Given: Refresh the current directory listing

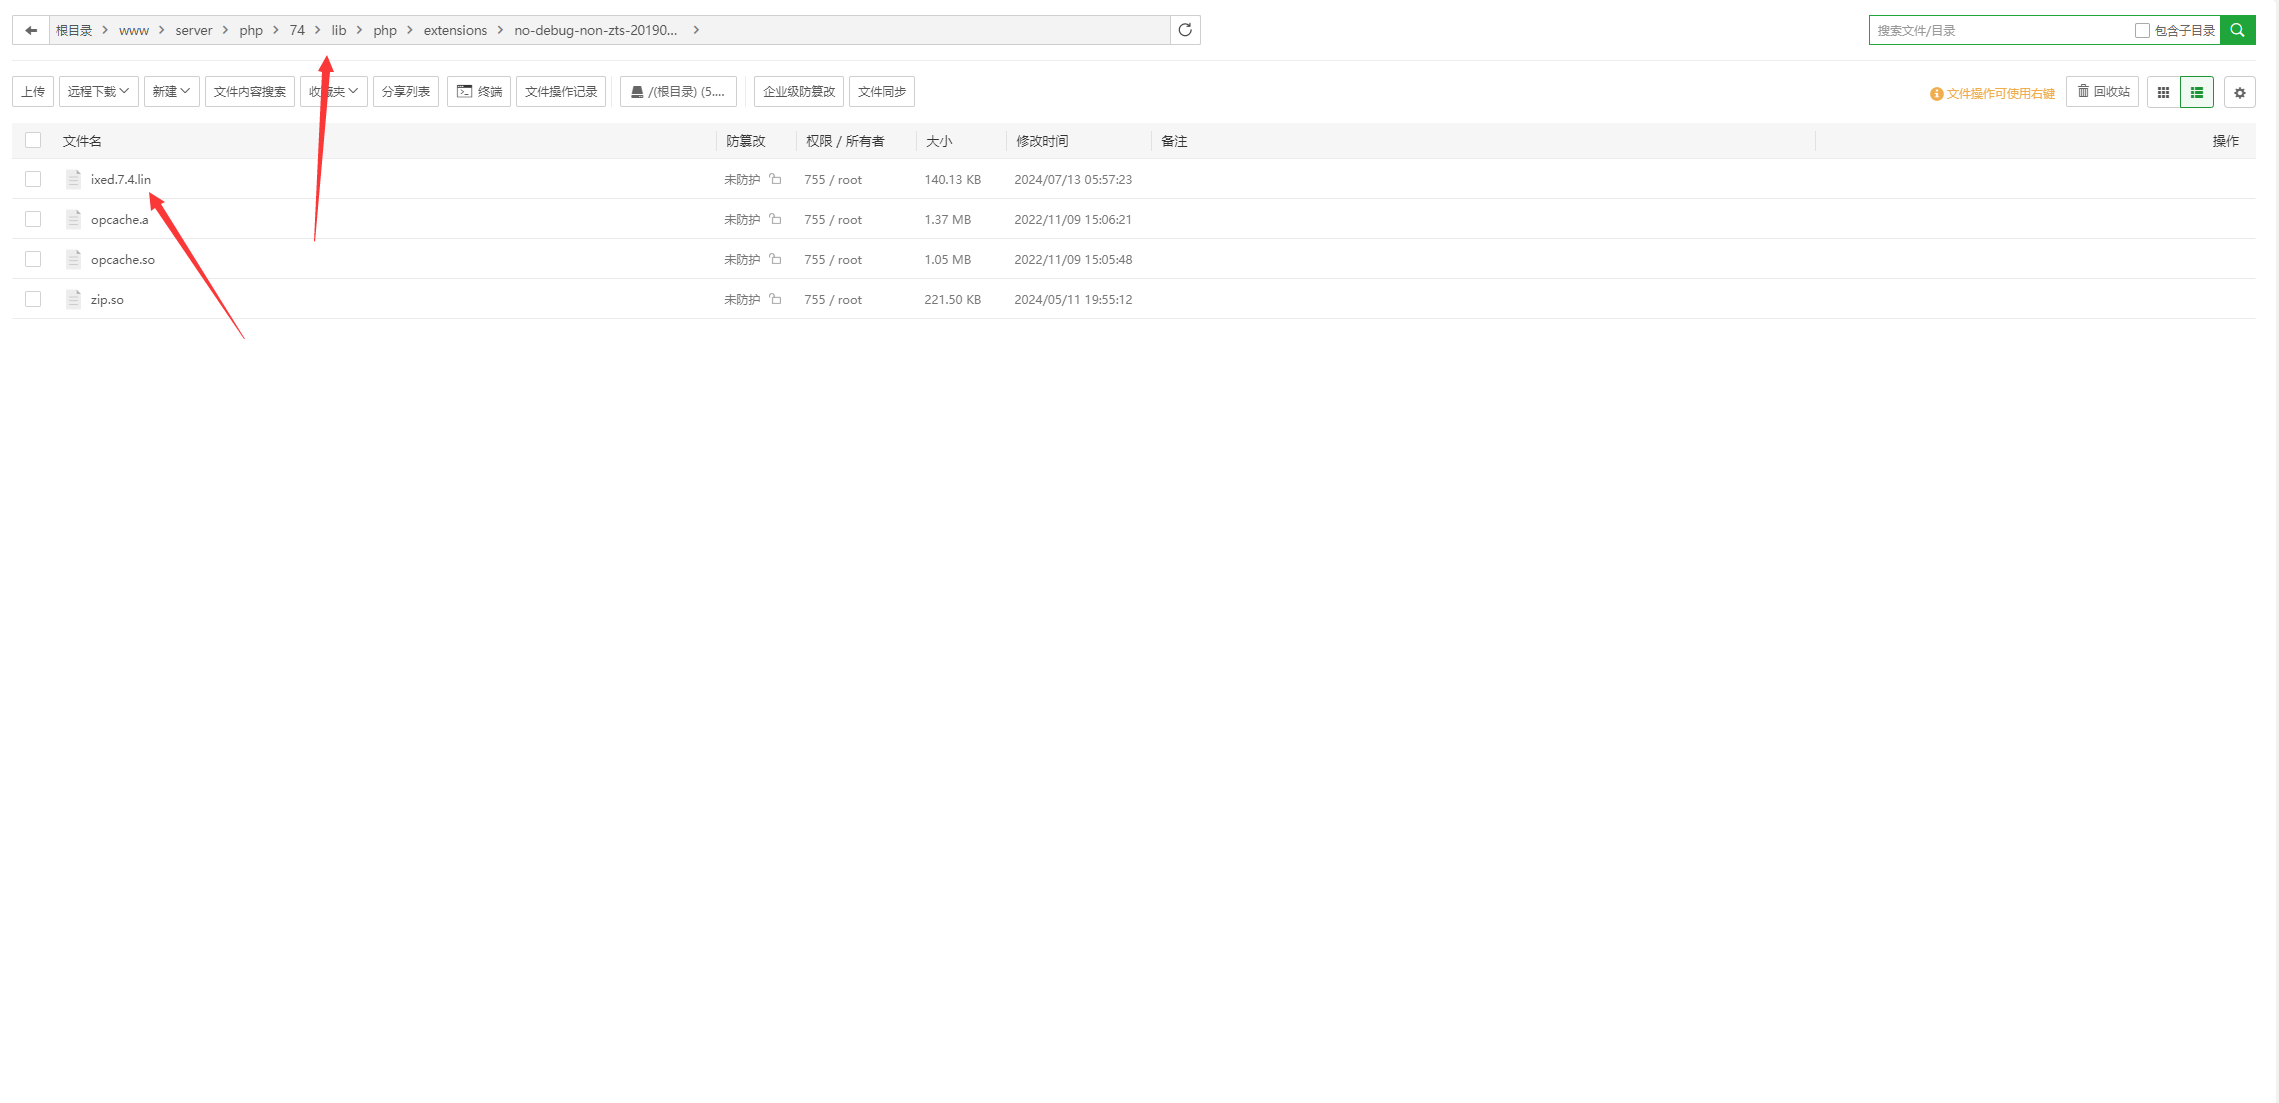Looking at the screenshot, I should coord(1185,30).
